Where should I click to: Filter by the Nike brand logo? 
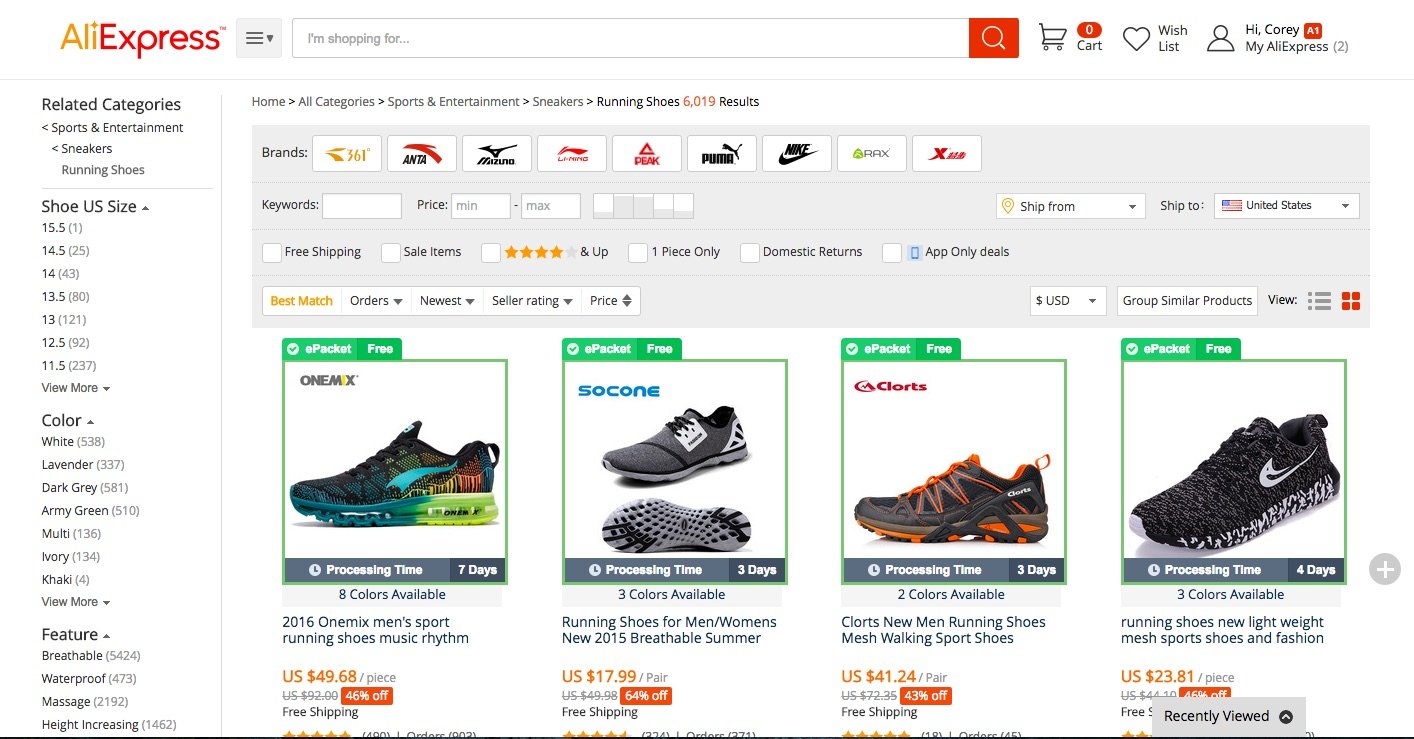pos(797,153)
